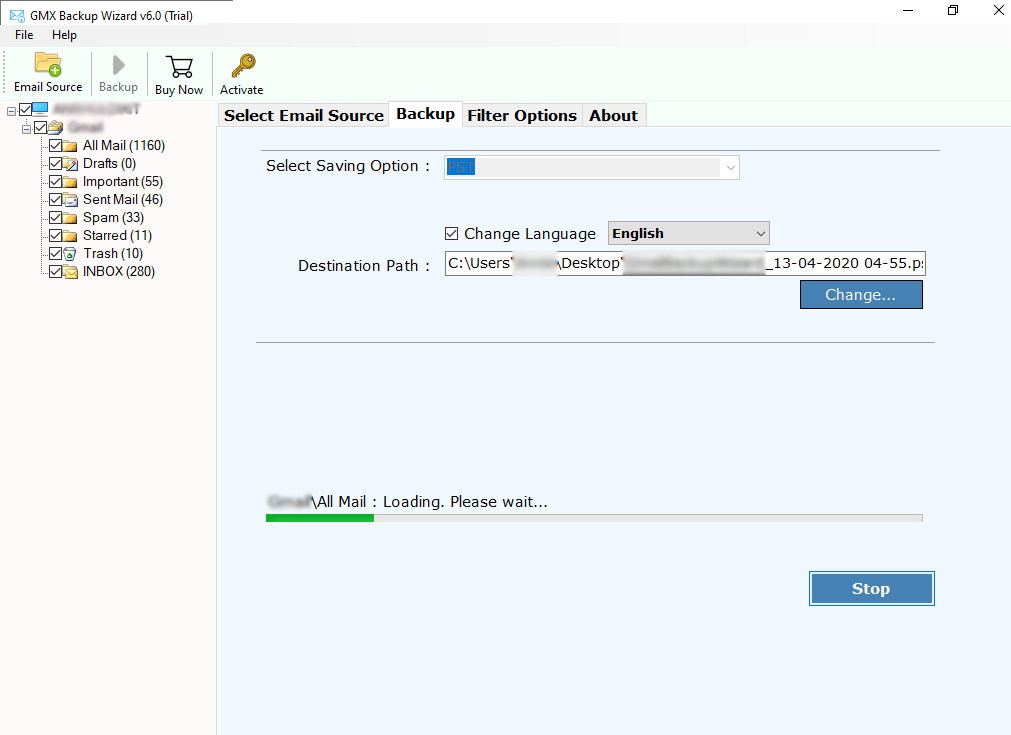Select the Sent Mail folder icon
Screen dimensions: 1011x735
tap(70, 200)
